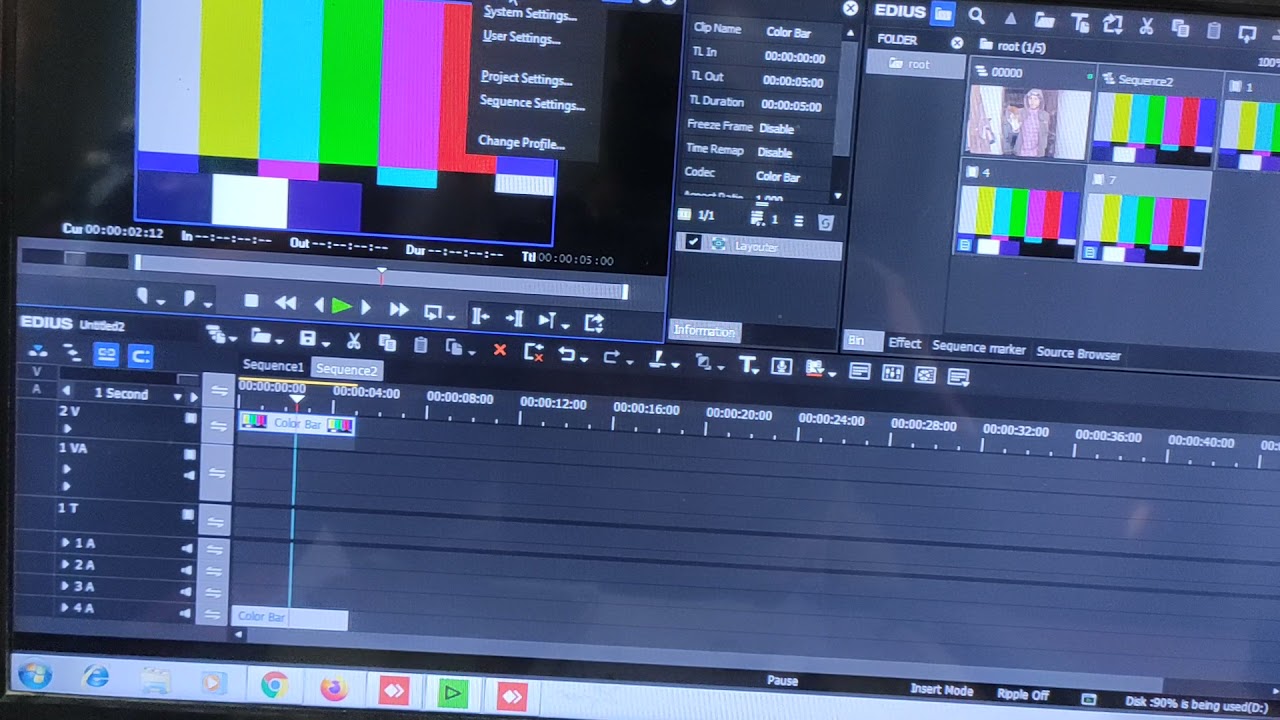This screenshot has width=1280, height=720.
Task: Click the Export icon in the player
Action: pos(594,322)
